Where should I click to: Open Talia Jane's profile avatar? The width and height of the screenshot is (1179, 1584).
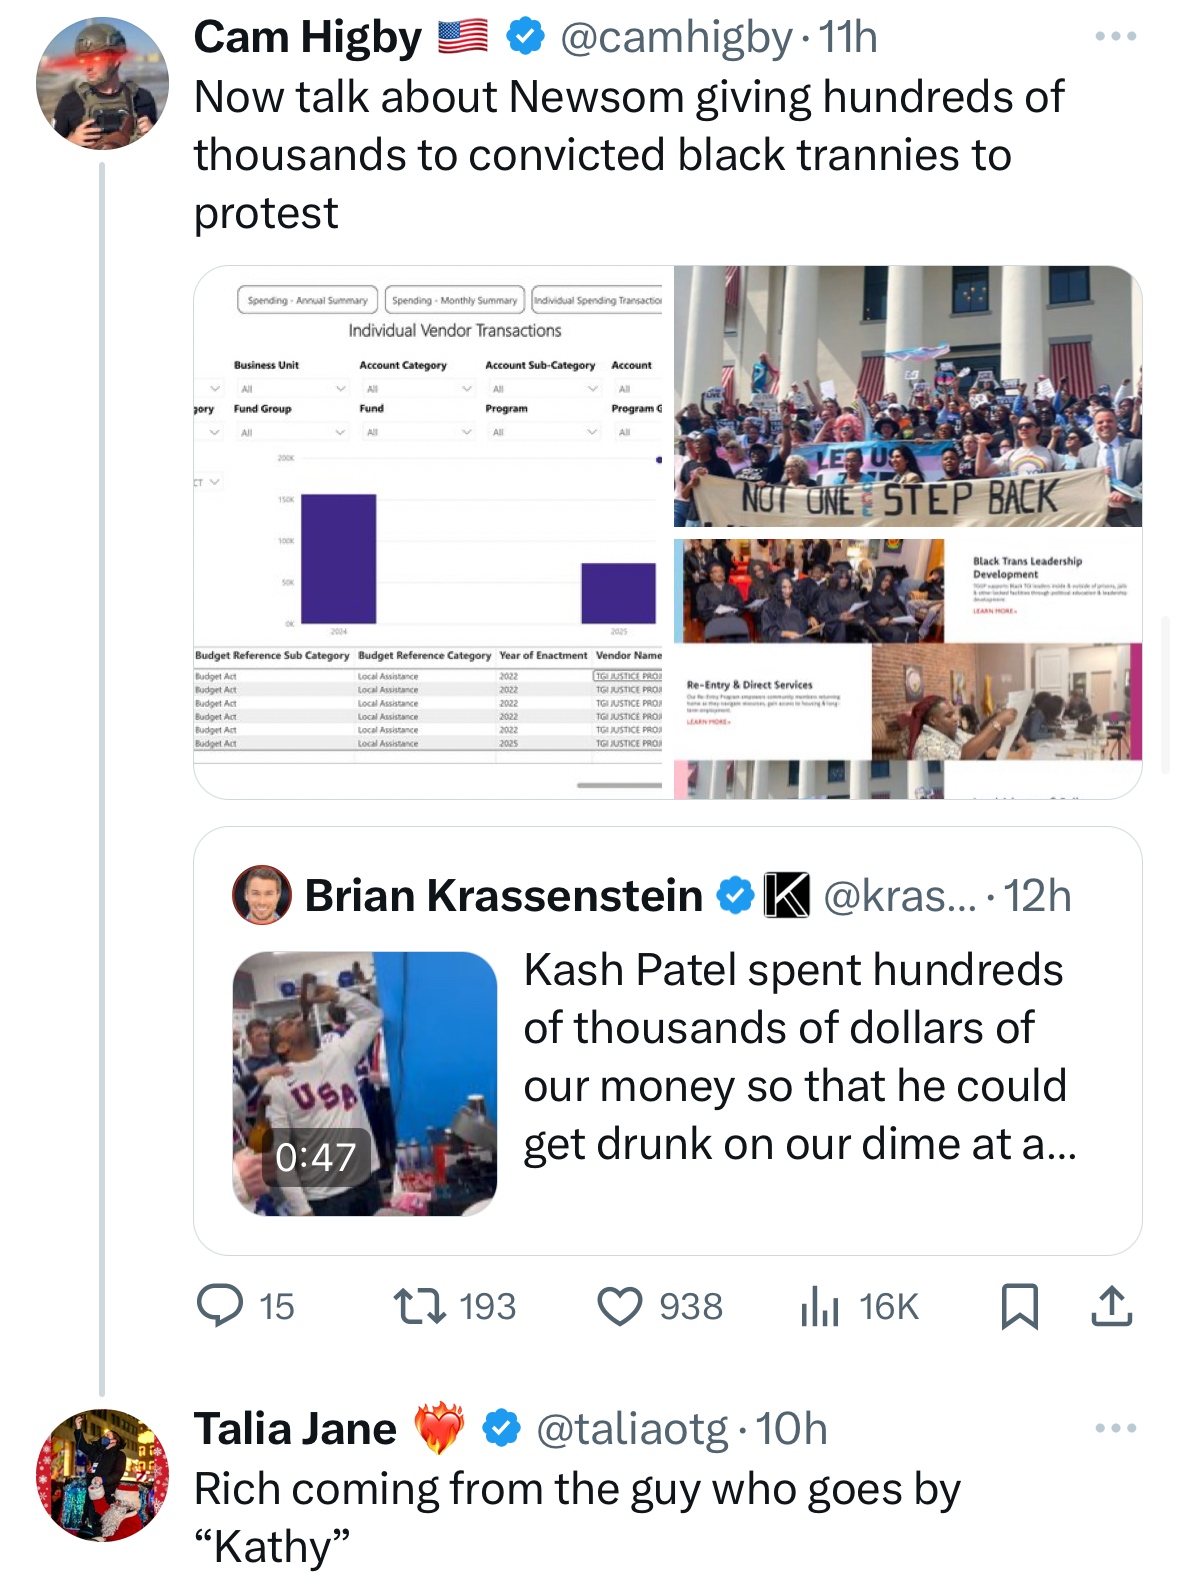102,1475
